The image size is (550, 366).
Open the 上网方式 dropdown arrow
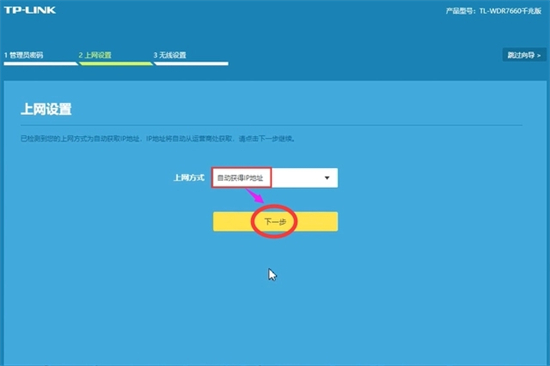tap(327, 178)
